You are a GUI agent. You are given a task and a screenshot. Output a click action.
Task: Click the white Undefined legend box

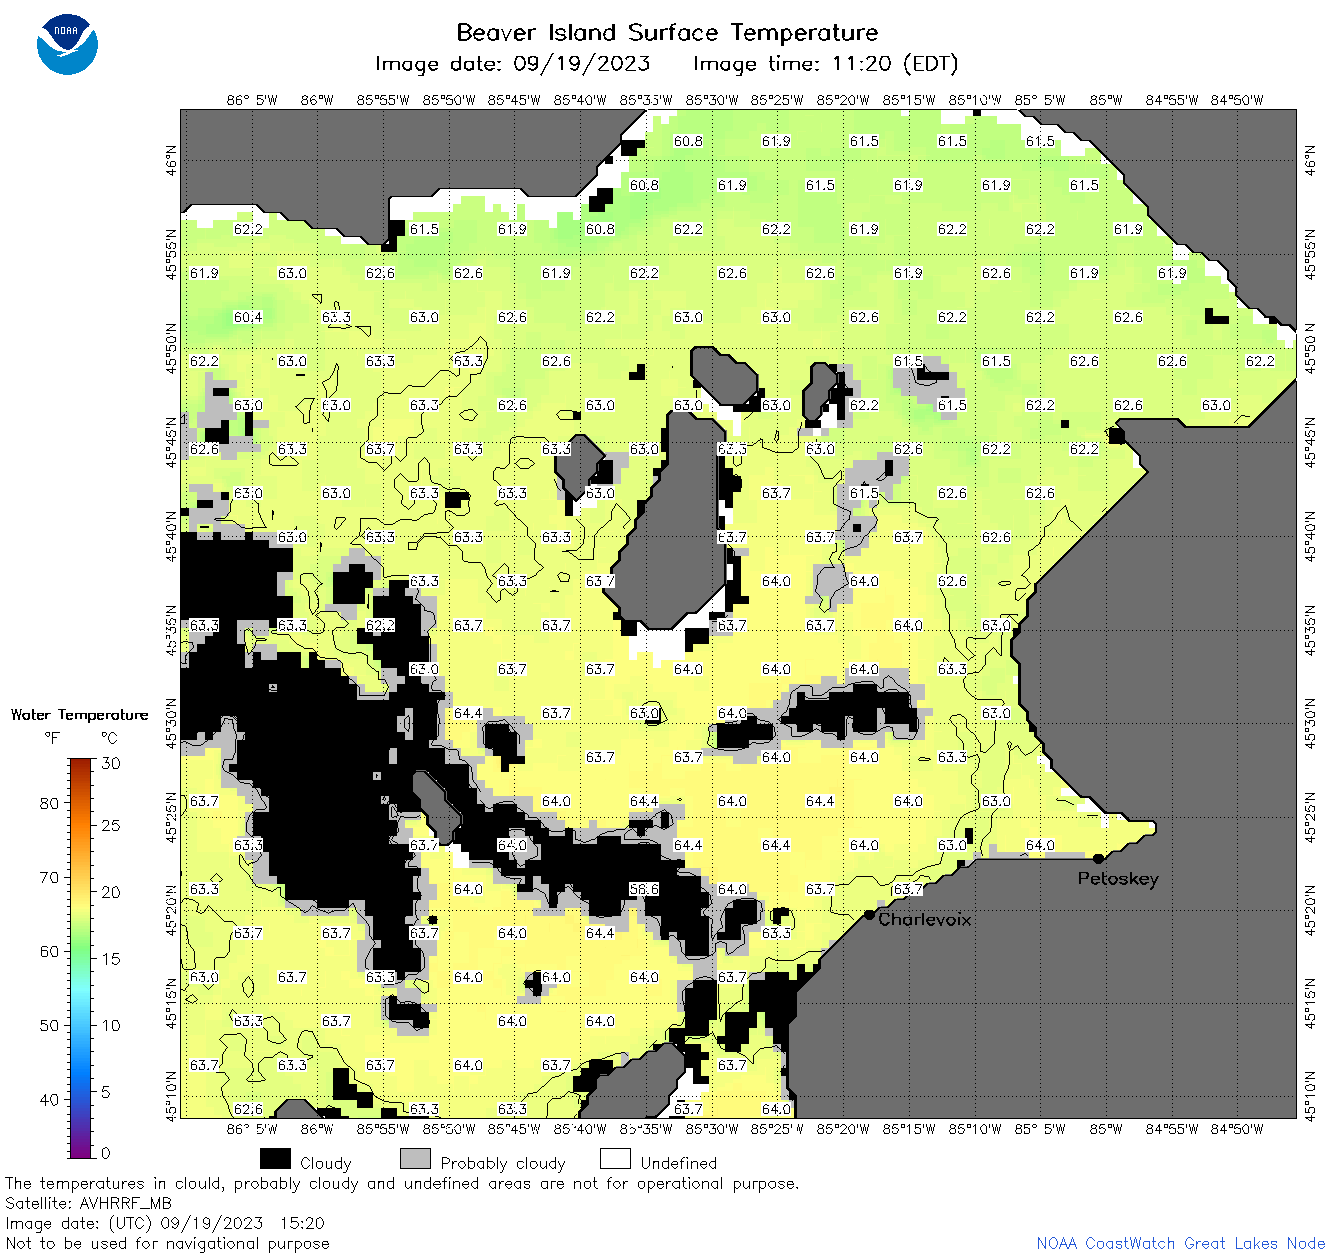tap(615, 1159)
